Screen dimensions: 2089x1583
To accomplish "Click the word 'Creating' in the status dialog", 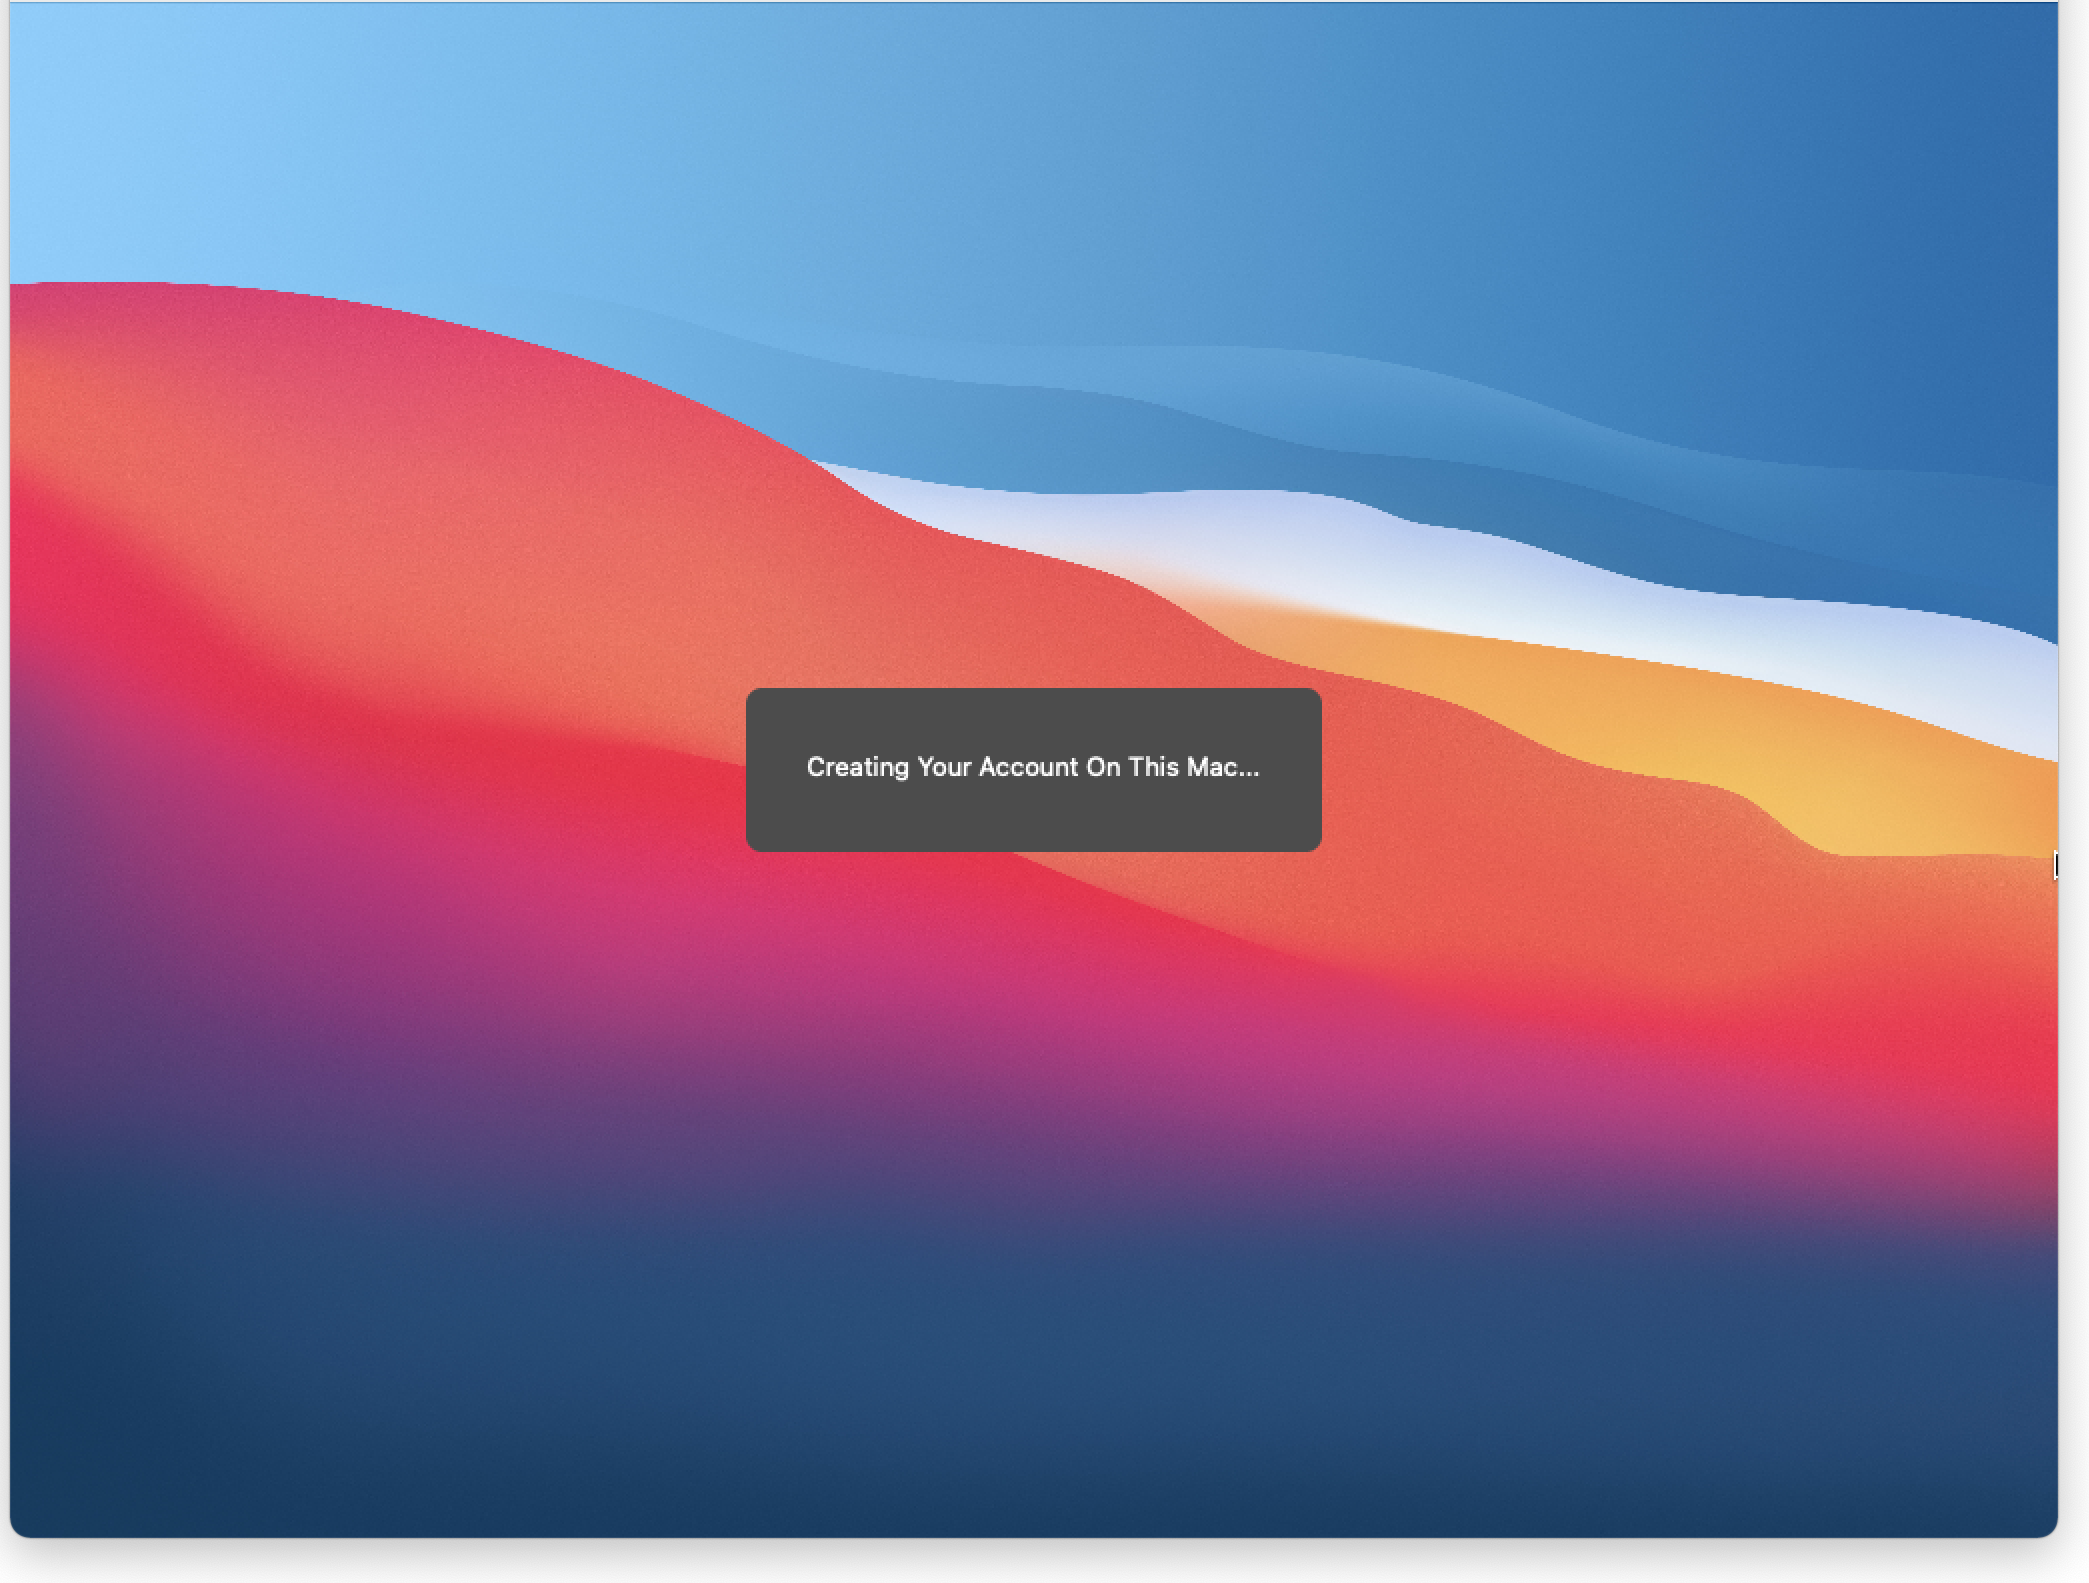I will click(857, 767).
